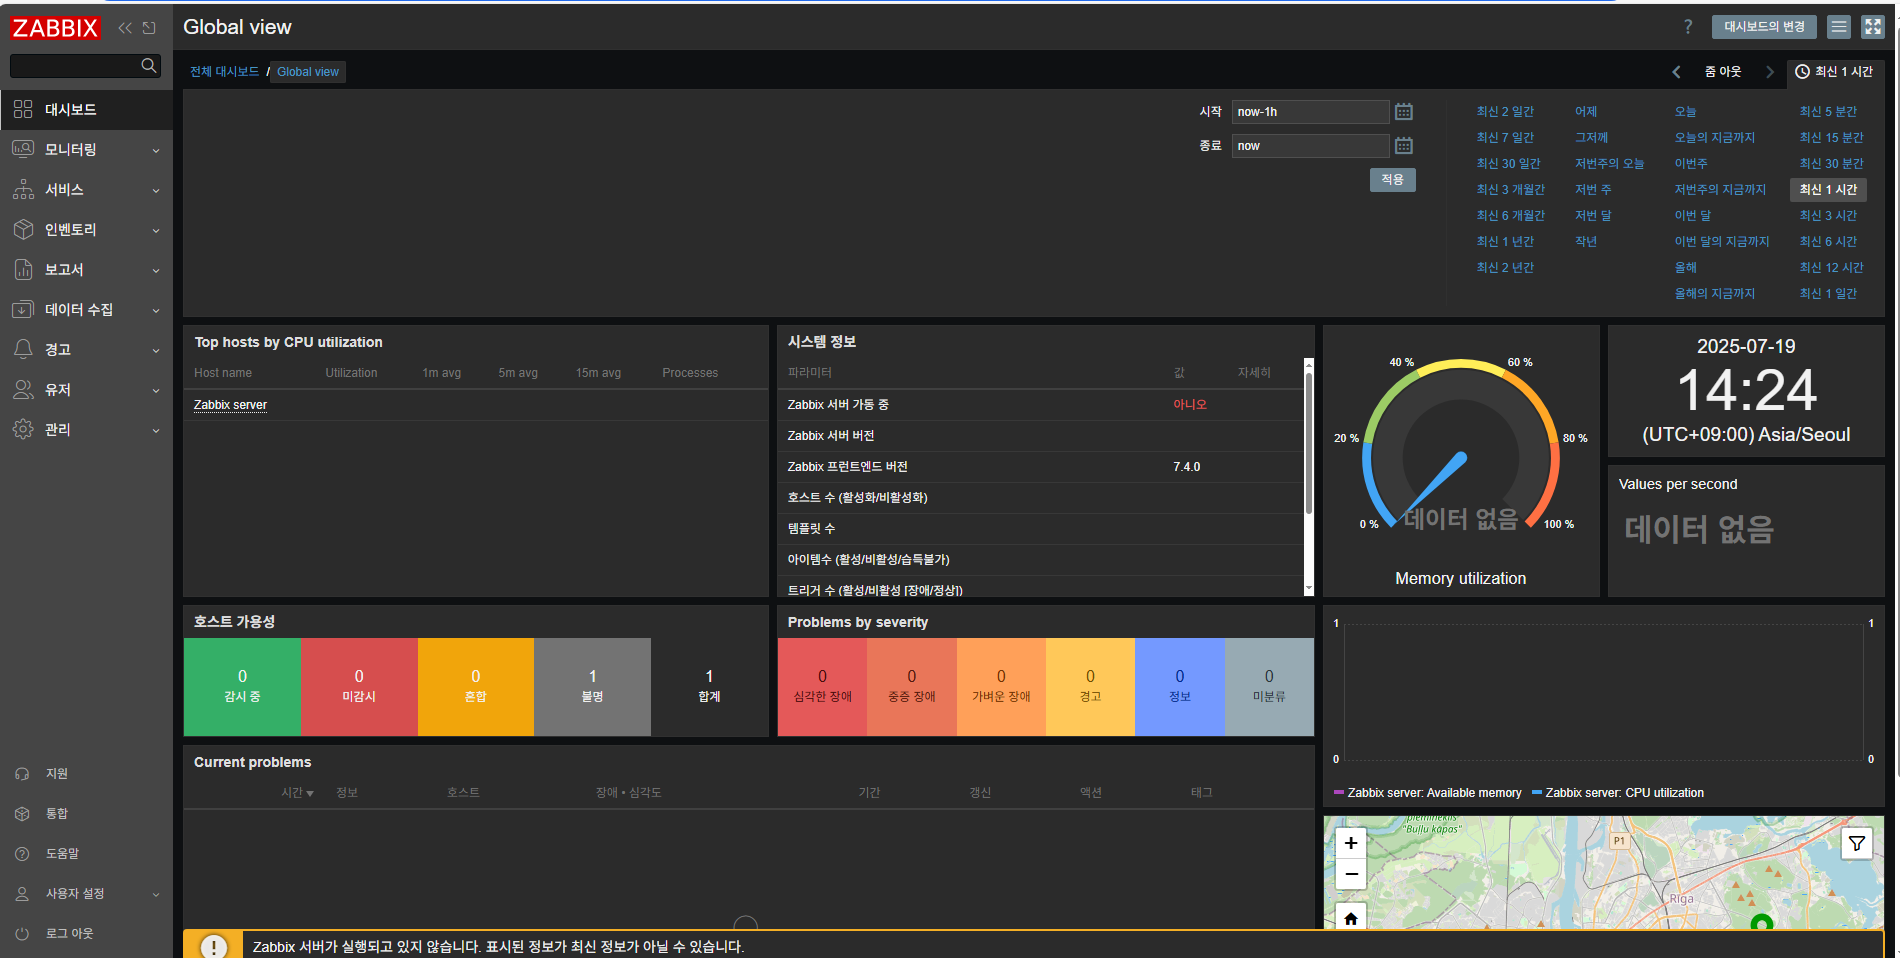Open calendar picker for end time
1900x958 pixels.
click(1404, 146)
